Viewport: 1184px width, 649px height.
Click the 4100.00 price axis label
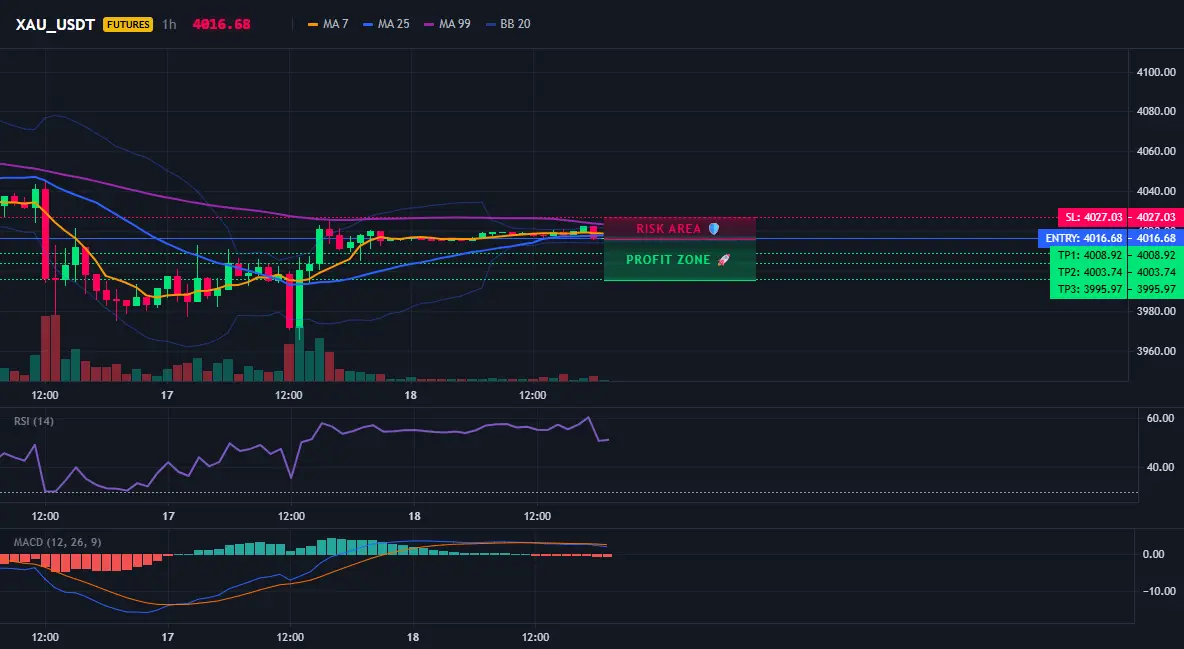[x=1156, y=73]
